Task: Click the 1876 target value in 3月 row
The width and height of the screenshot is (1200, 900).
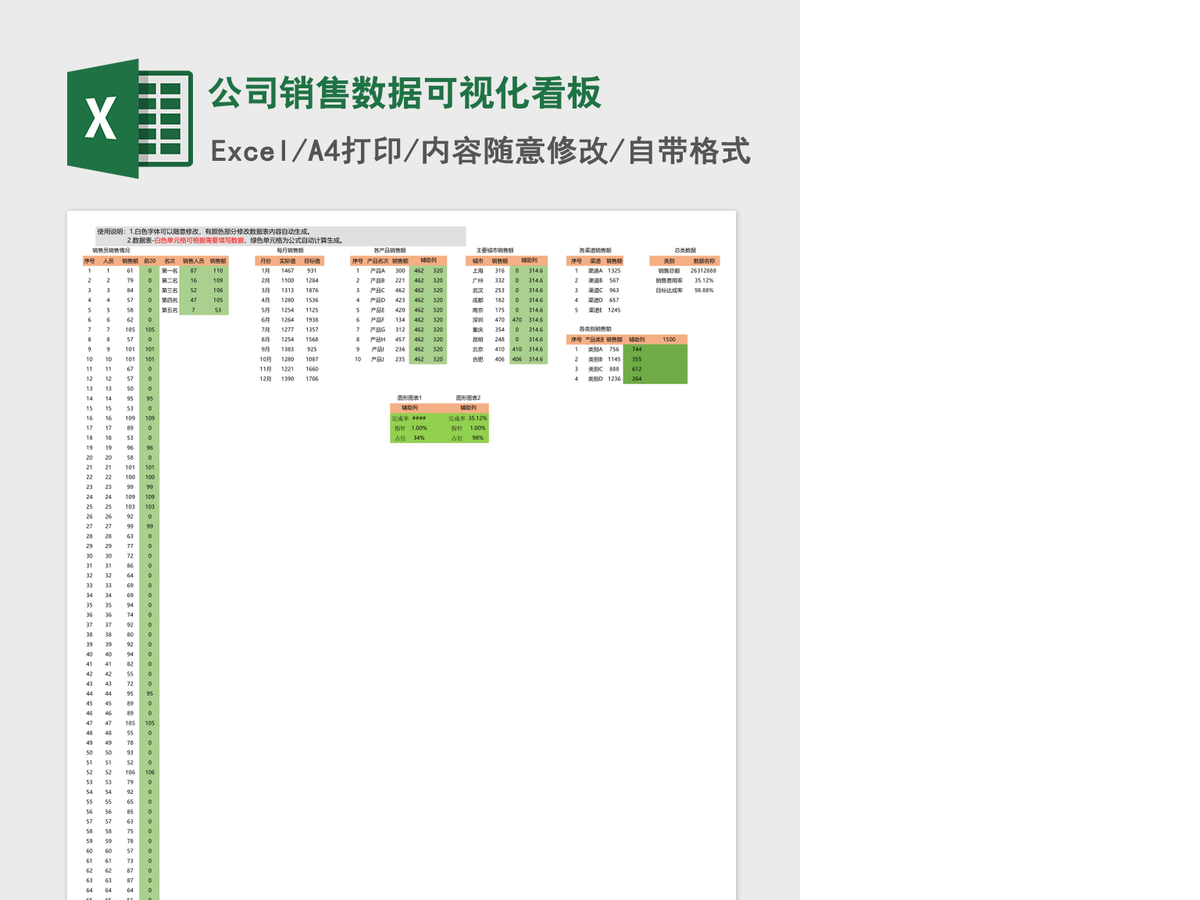Action: pyautogui.click(x=312, y=290)
